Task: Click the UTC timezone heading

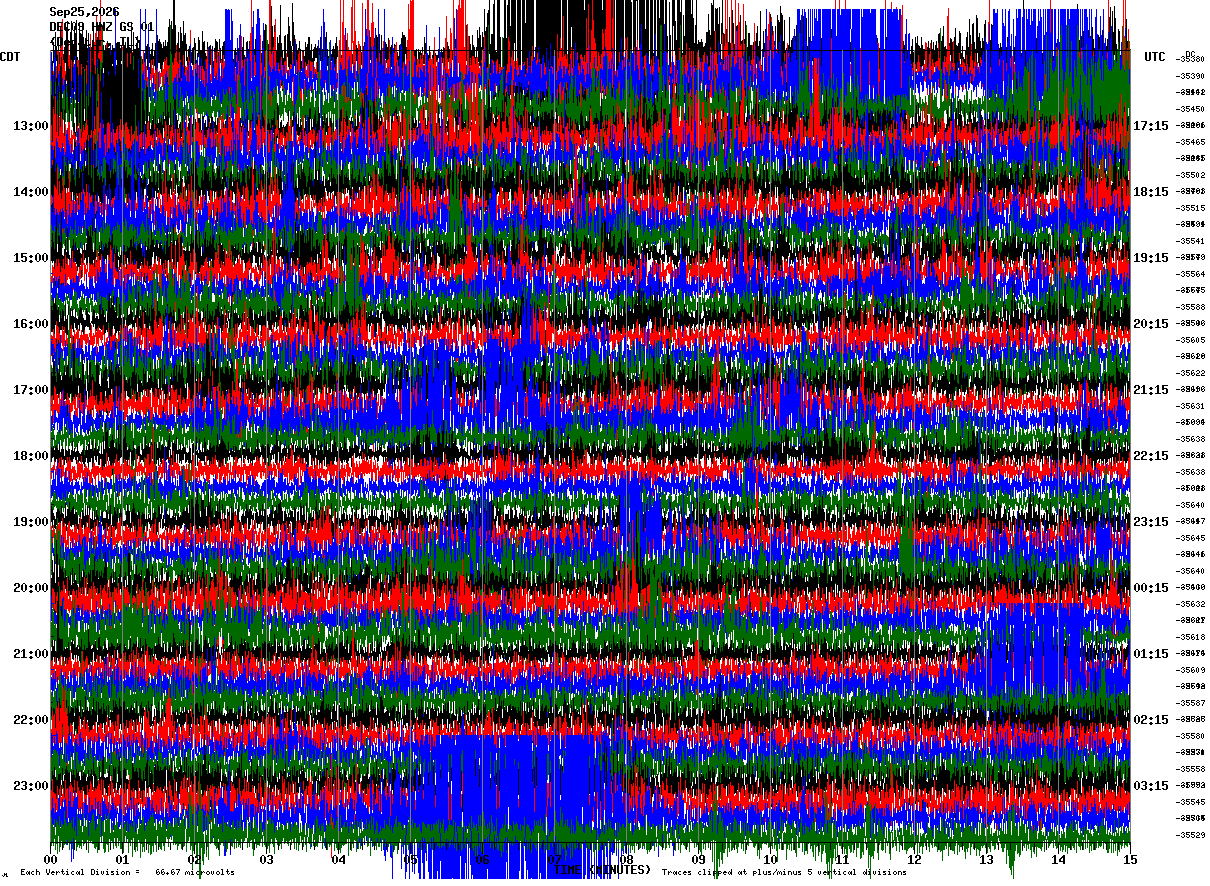Action: [x=1155, y=57]
